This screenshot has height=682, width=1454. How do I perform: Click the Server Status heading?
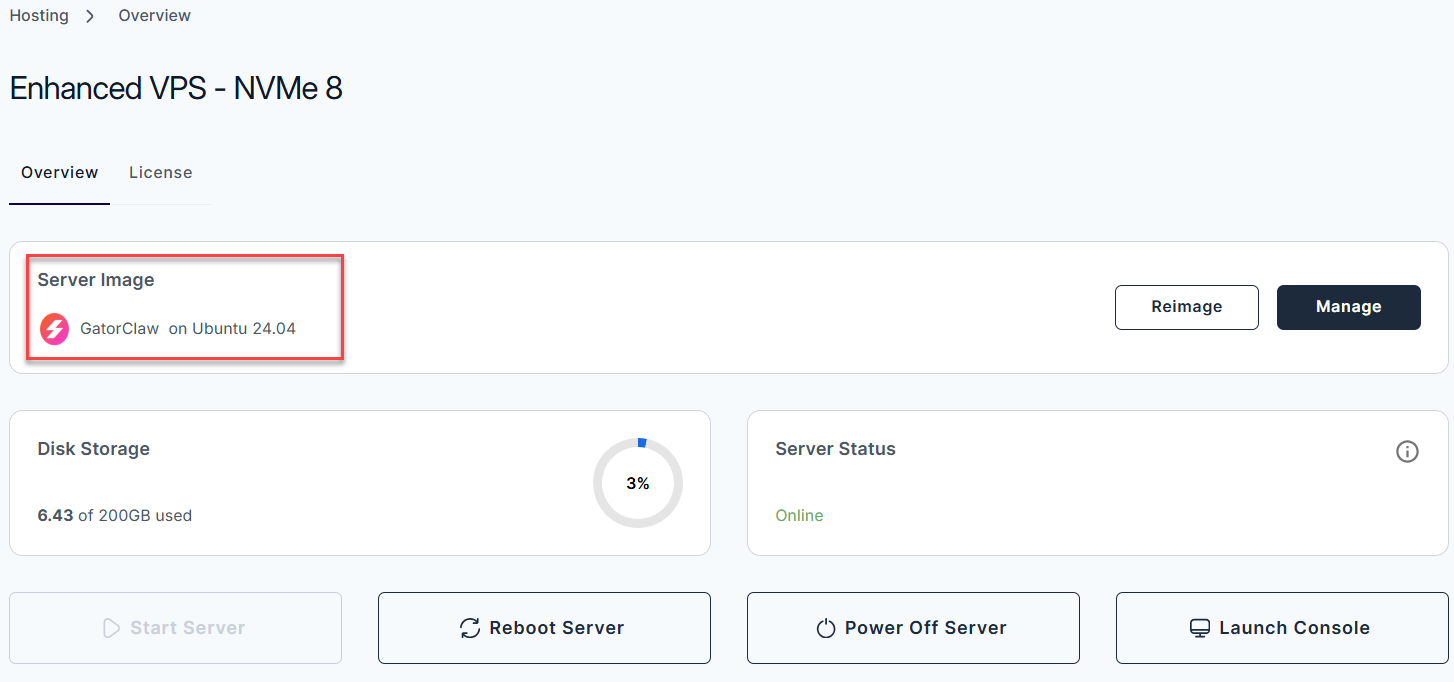836,449
